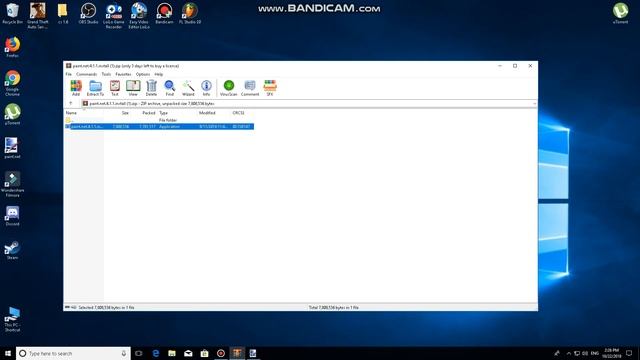
Task: Click the Recycle Bin desktop icon
Action: pyautogui.click(x=12, y=14)
